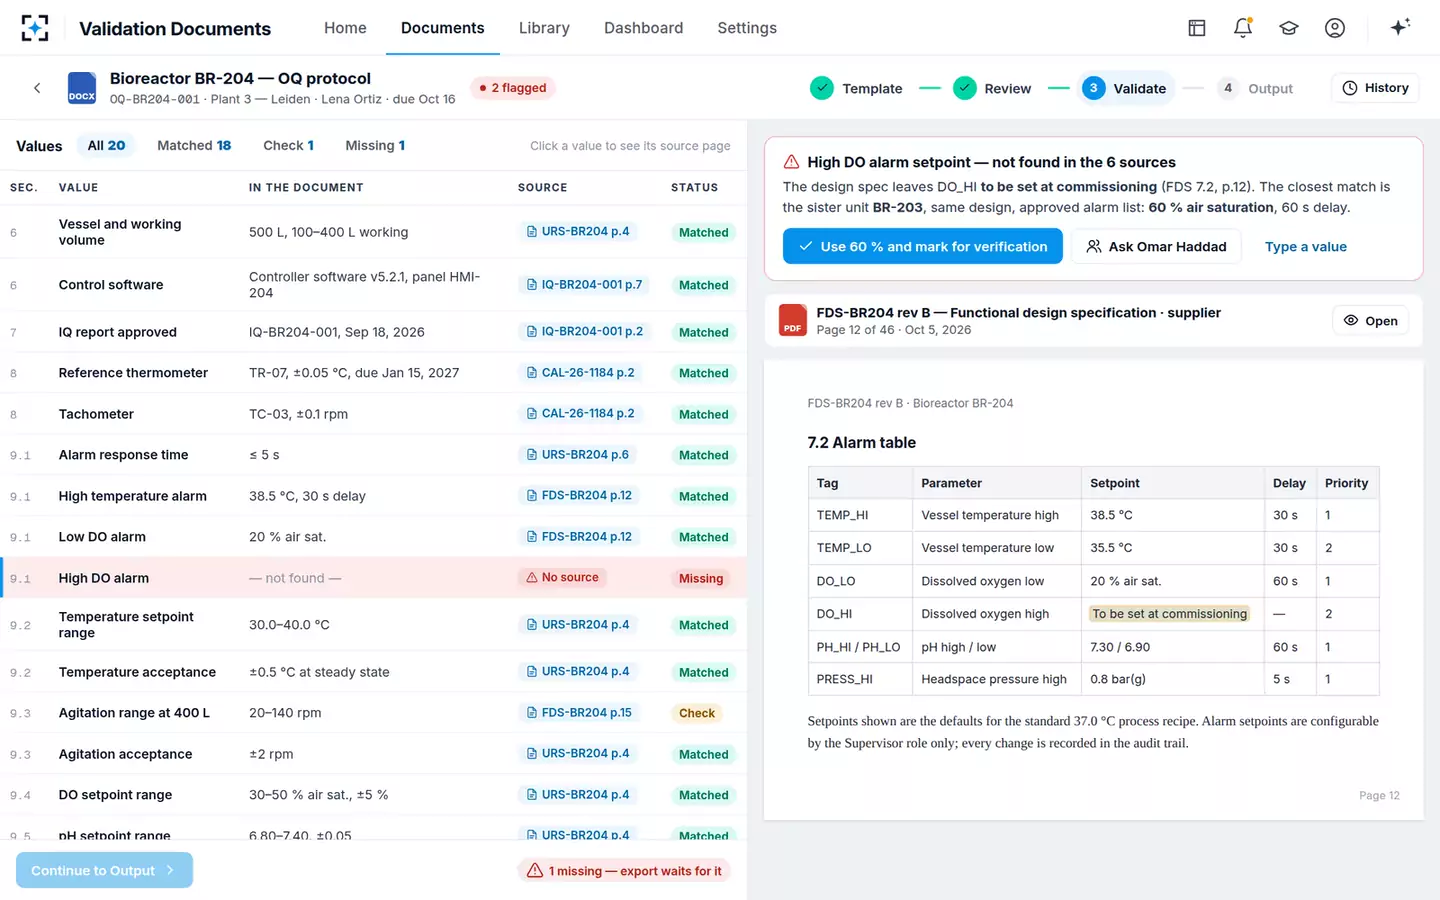Open the History button

tap(1375, 88)
